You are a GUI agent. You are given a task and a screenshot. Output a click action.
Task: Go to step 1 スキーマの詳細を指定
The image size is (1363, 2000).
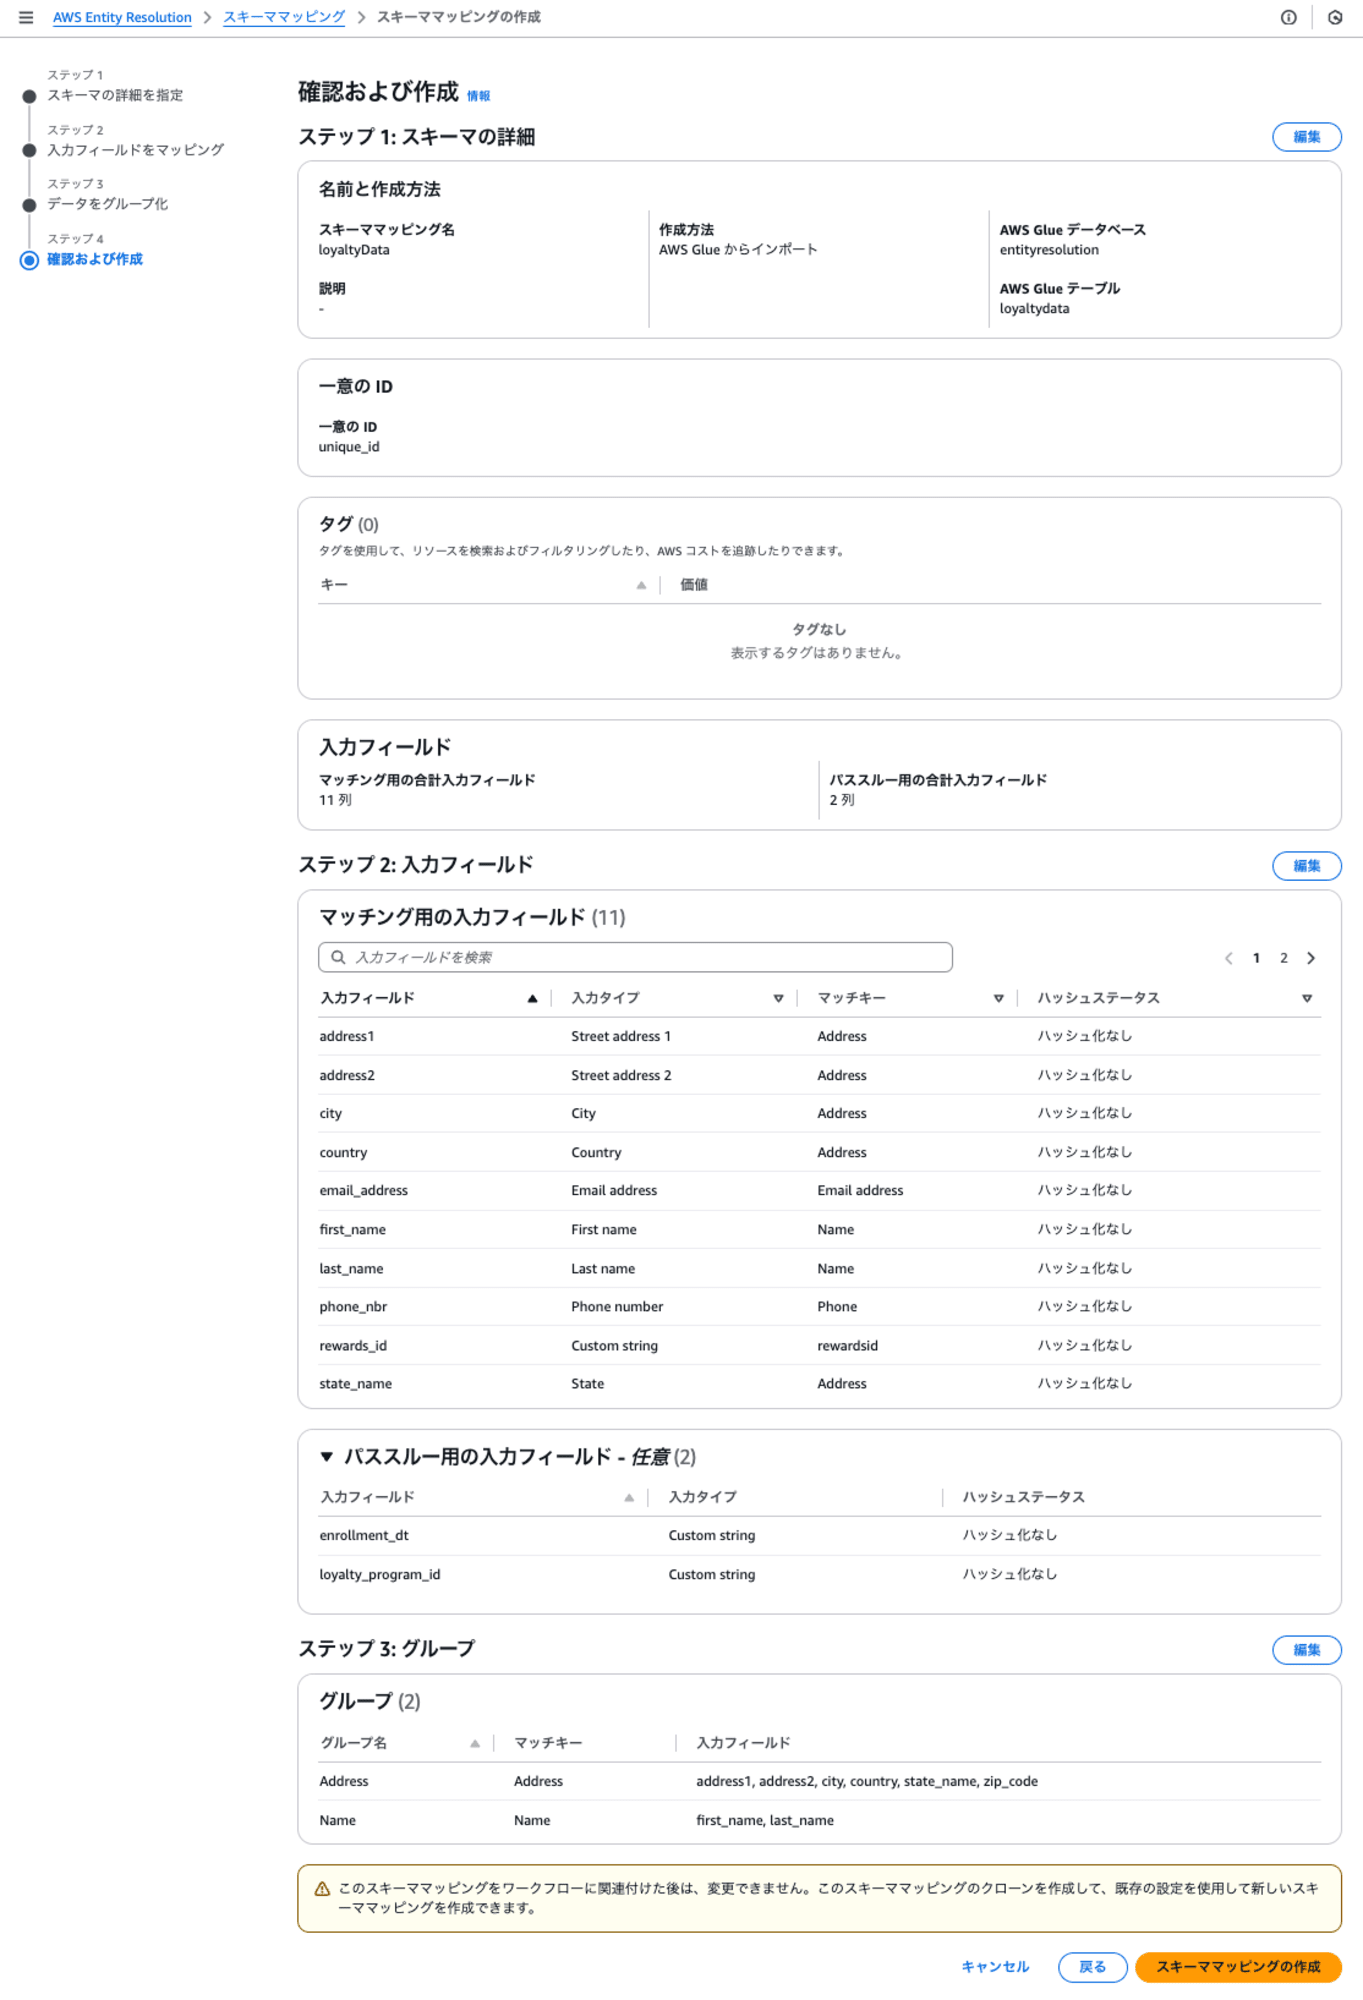(x=115, y=95)
